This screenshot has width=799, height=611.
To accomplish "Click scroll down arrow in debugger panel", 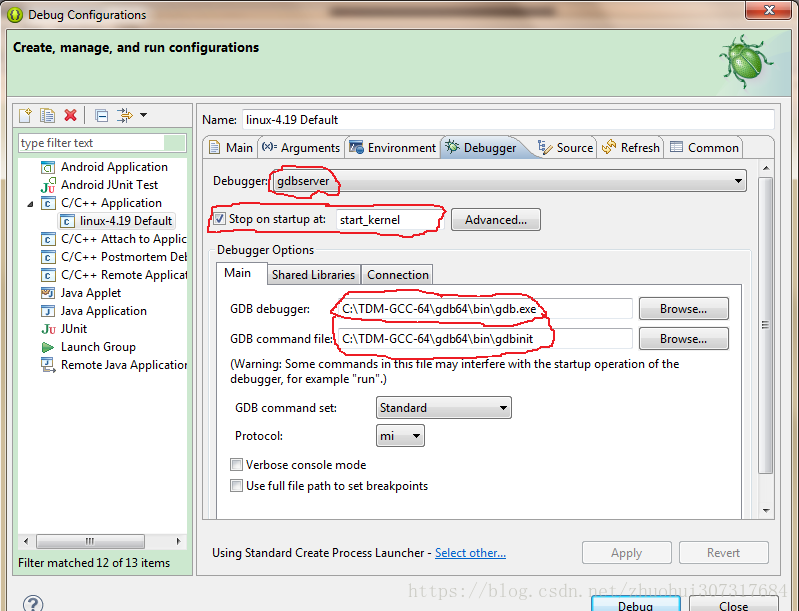I will click(766, 511).
